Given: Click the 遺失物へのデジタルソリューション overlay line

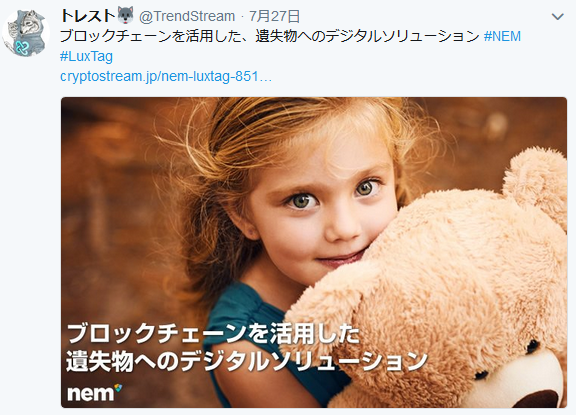Looking at the screenshot, I should (x=247, y=362).
